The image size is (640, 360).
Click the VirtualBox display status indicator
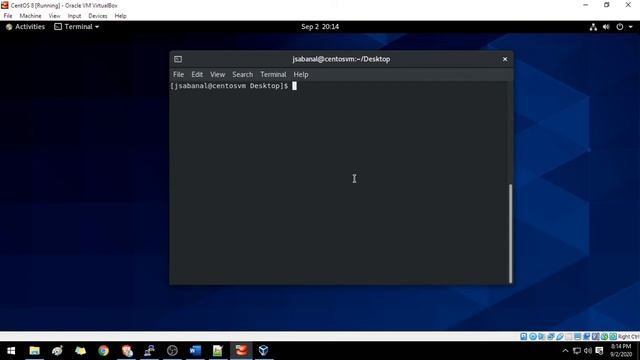tap(578, 337)
